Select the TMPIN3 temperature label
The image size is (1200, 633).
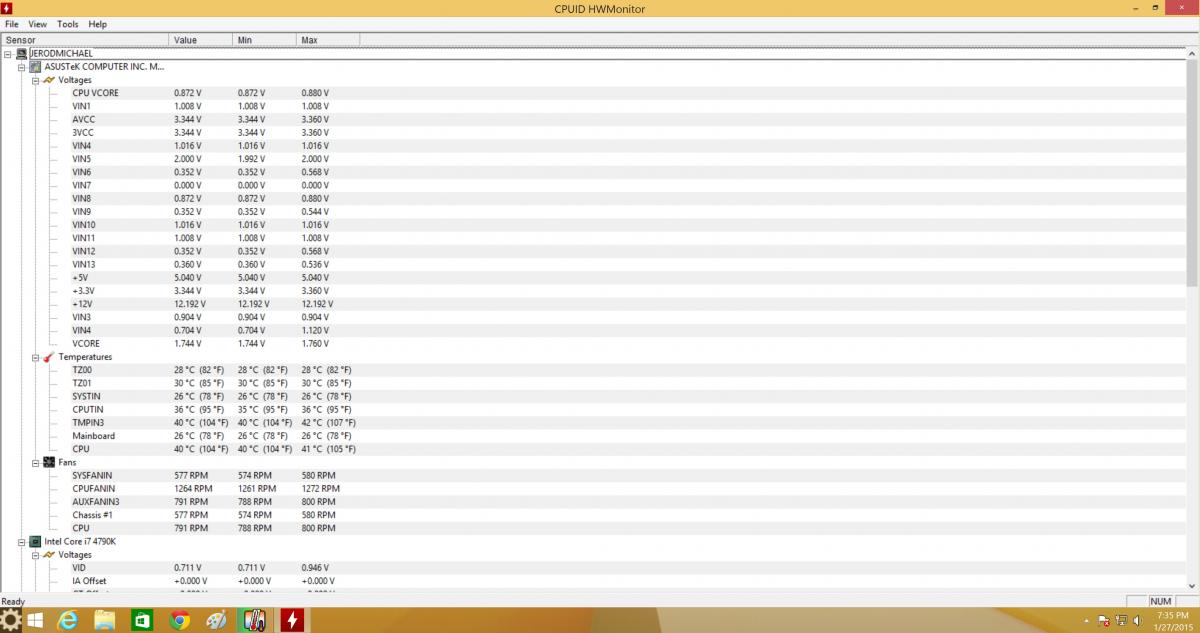[88, 422]
